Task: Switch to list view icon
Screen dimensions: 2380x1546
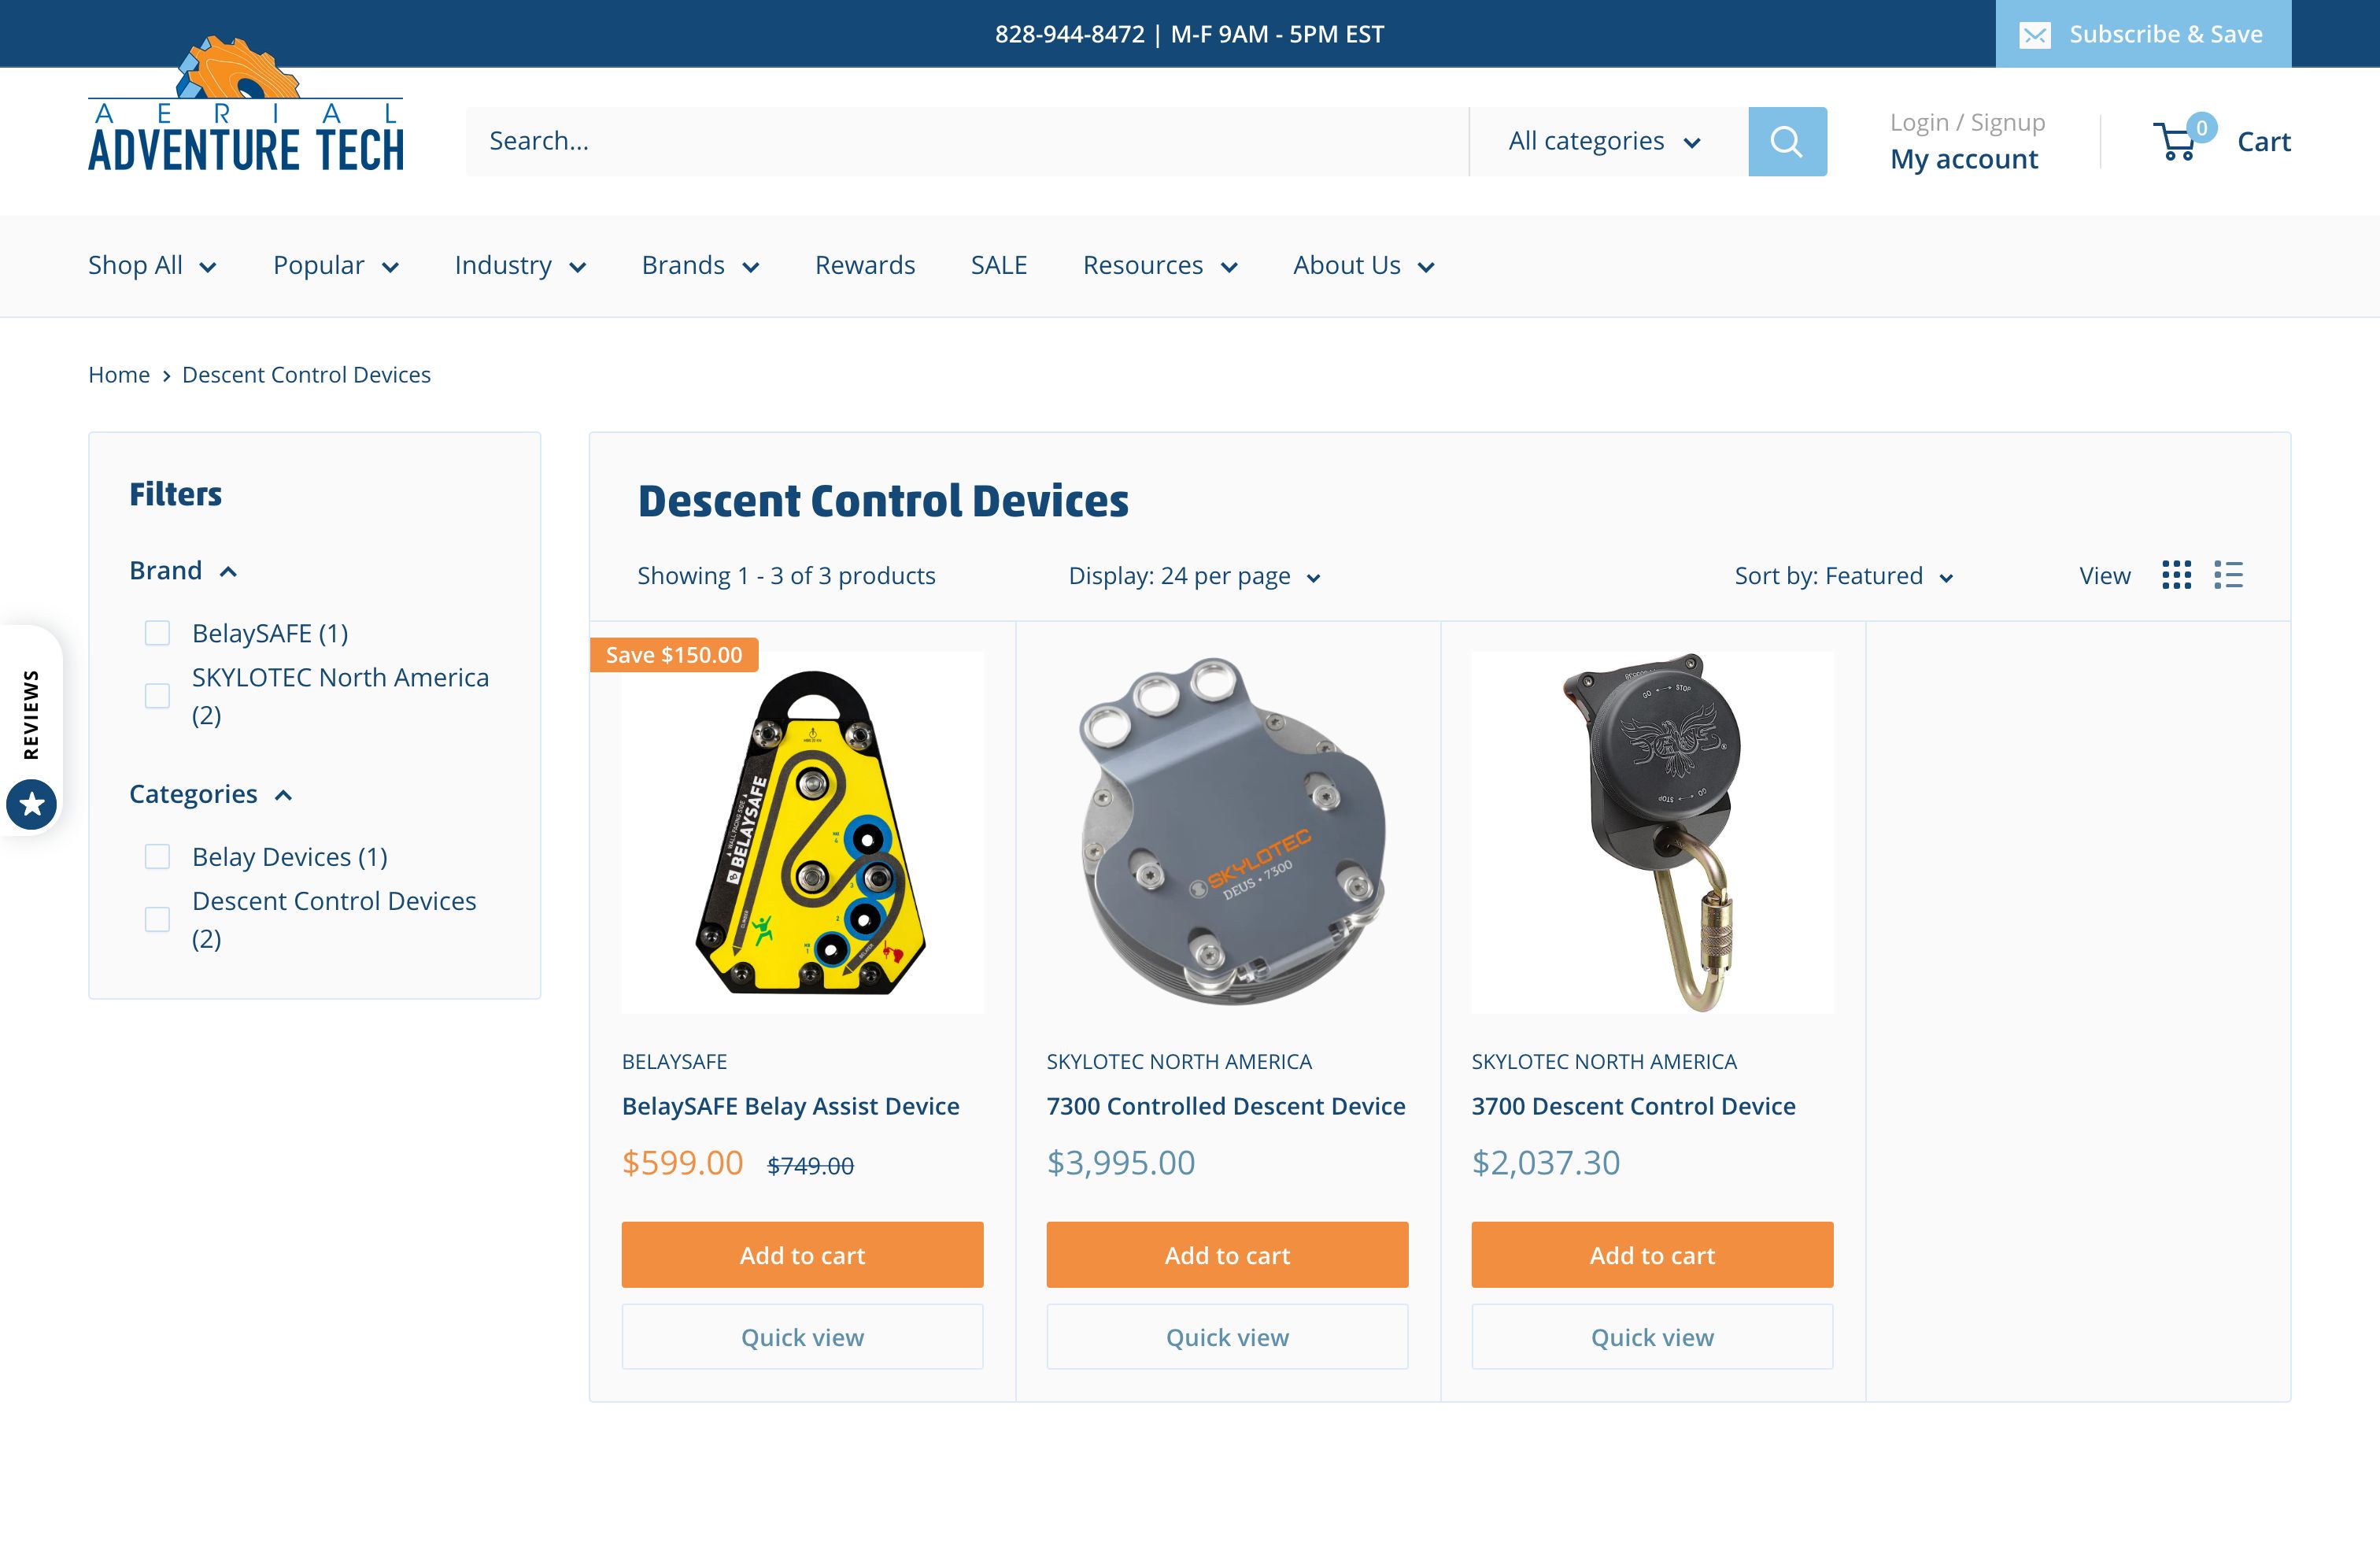Action: tap(2228, 575)
